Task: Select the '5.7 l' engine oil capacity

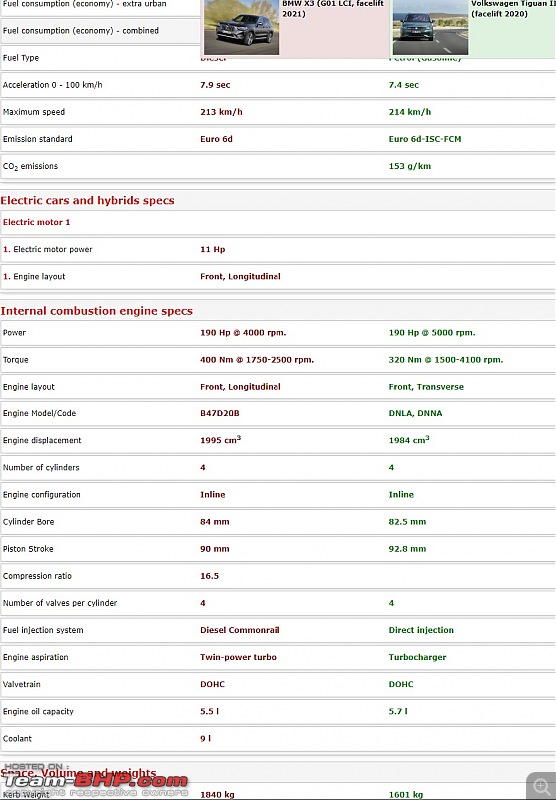Action: (x=398, y=711)
